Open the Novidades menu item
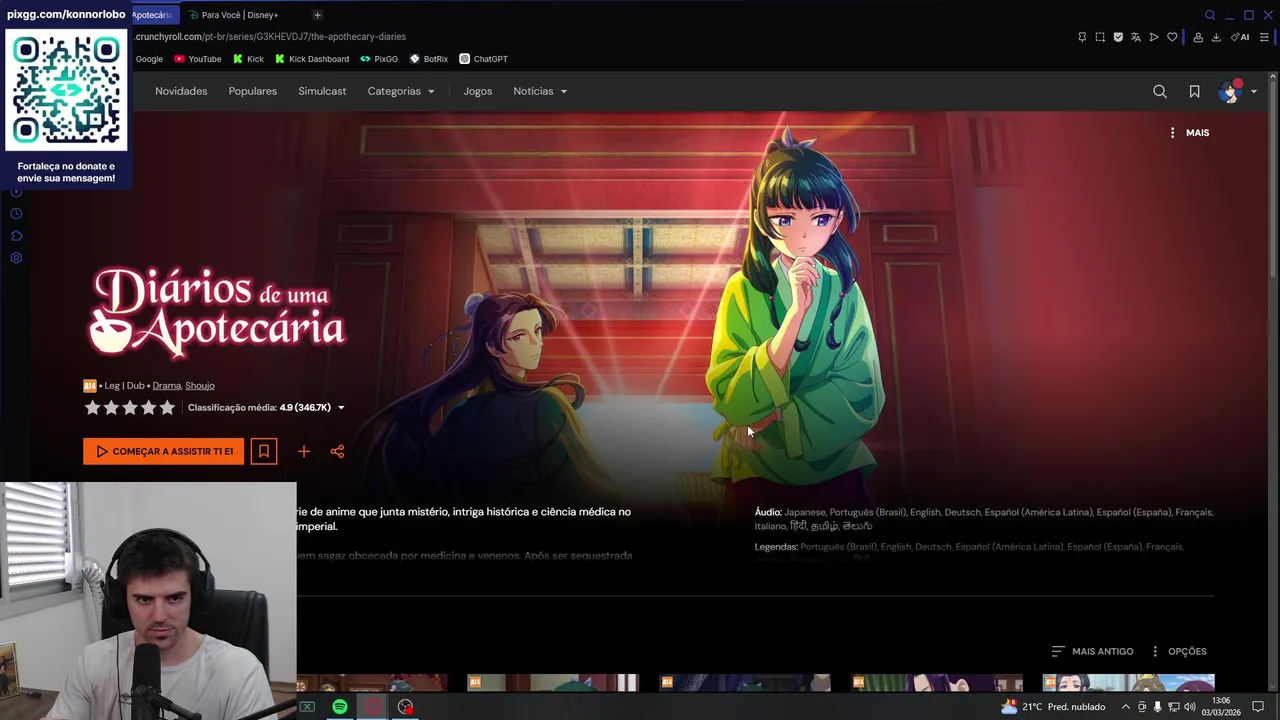 [181, 91]
